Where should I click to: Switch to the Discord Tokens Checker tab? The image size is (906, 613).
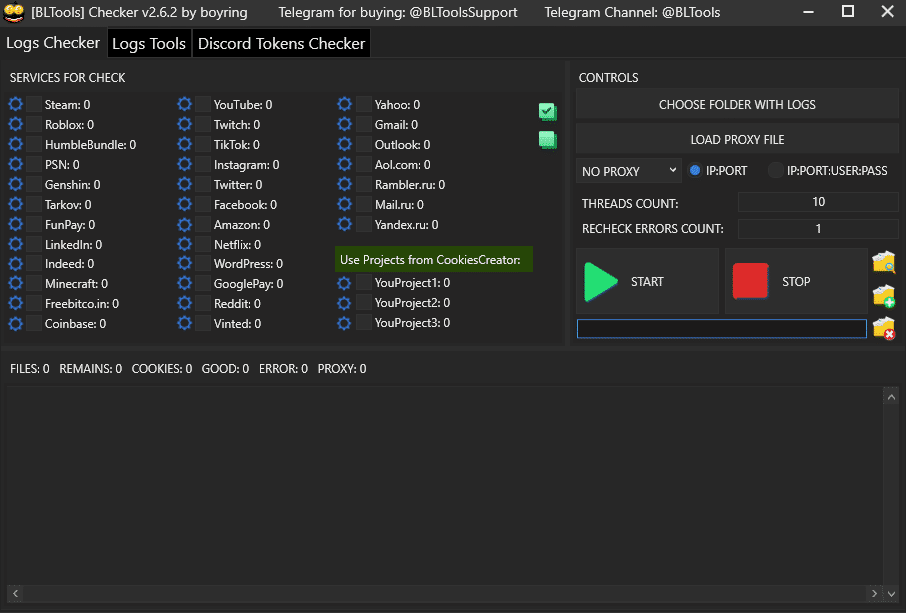pos(281,43)
